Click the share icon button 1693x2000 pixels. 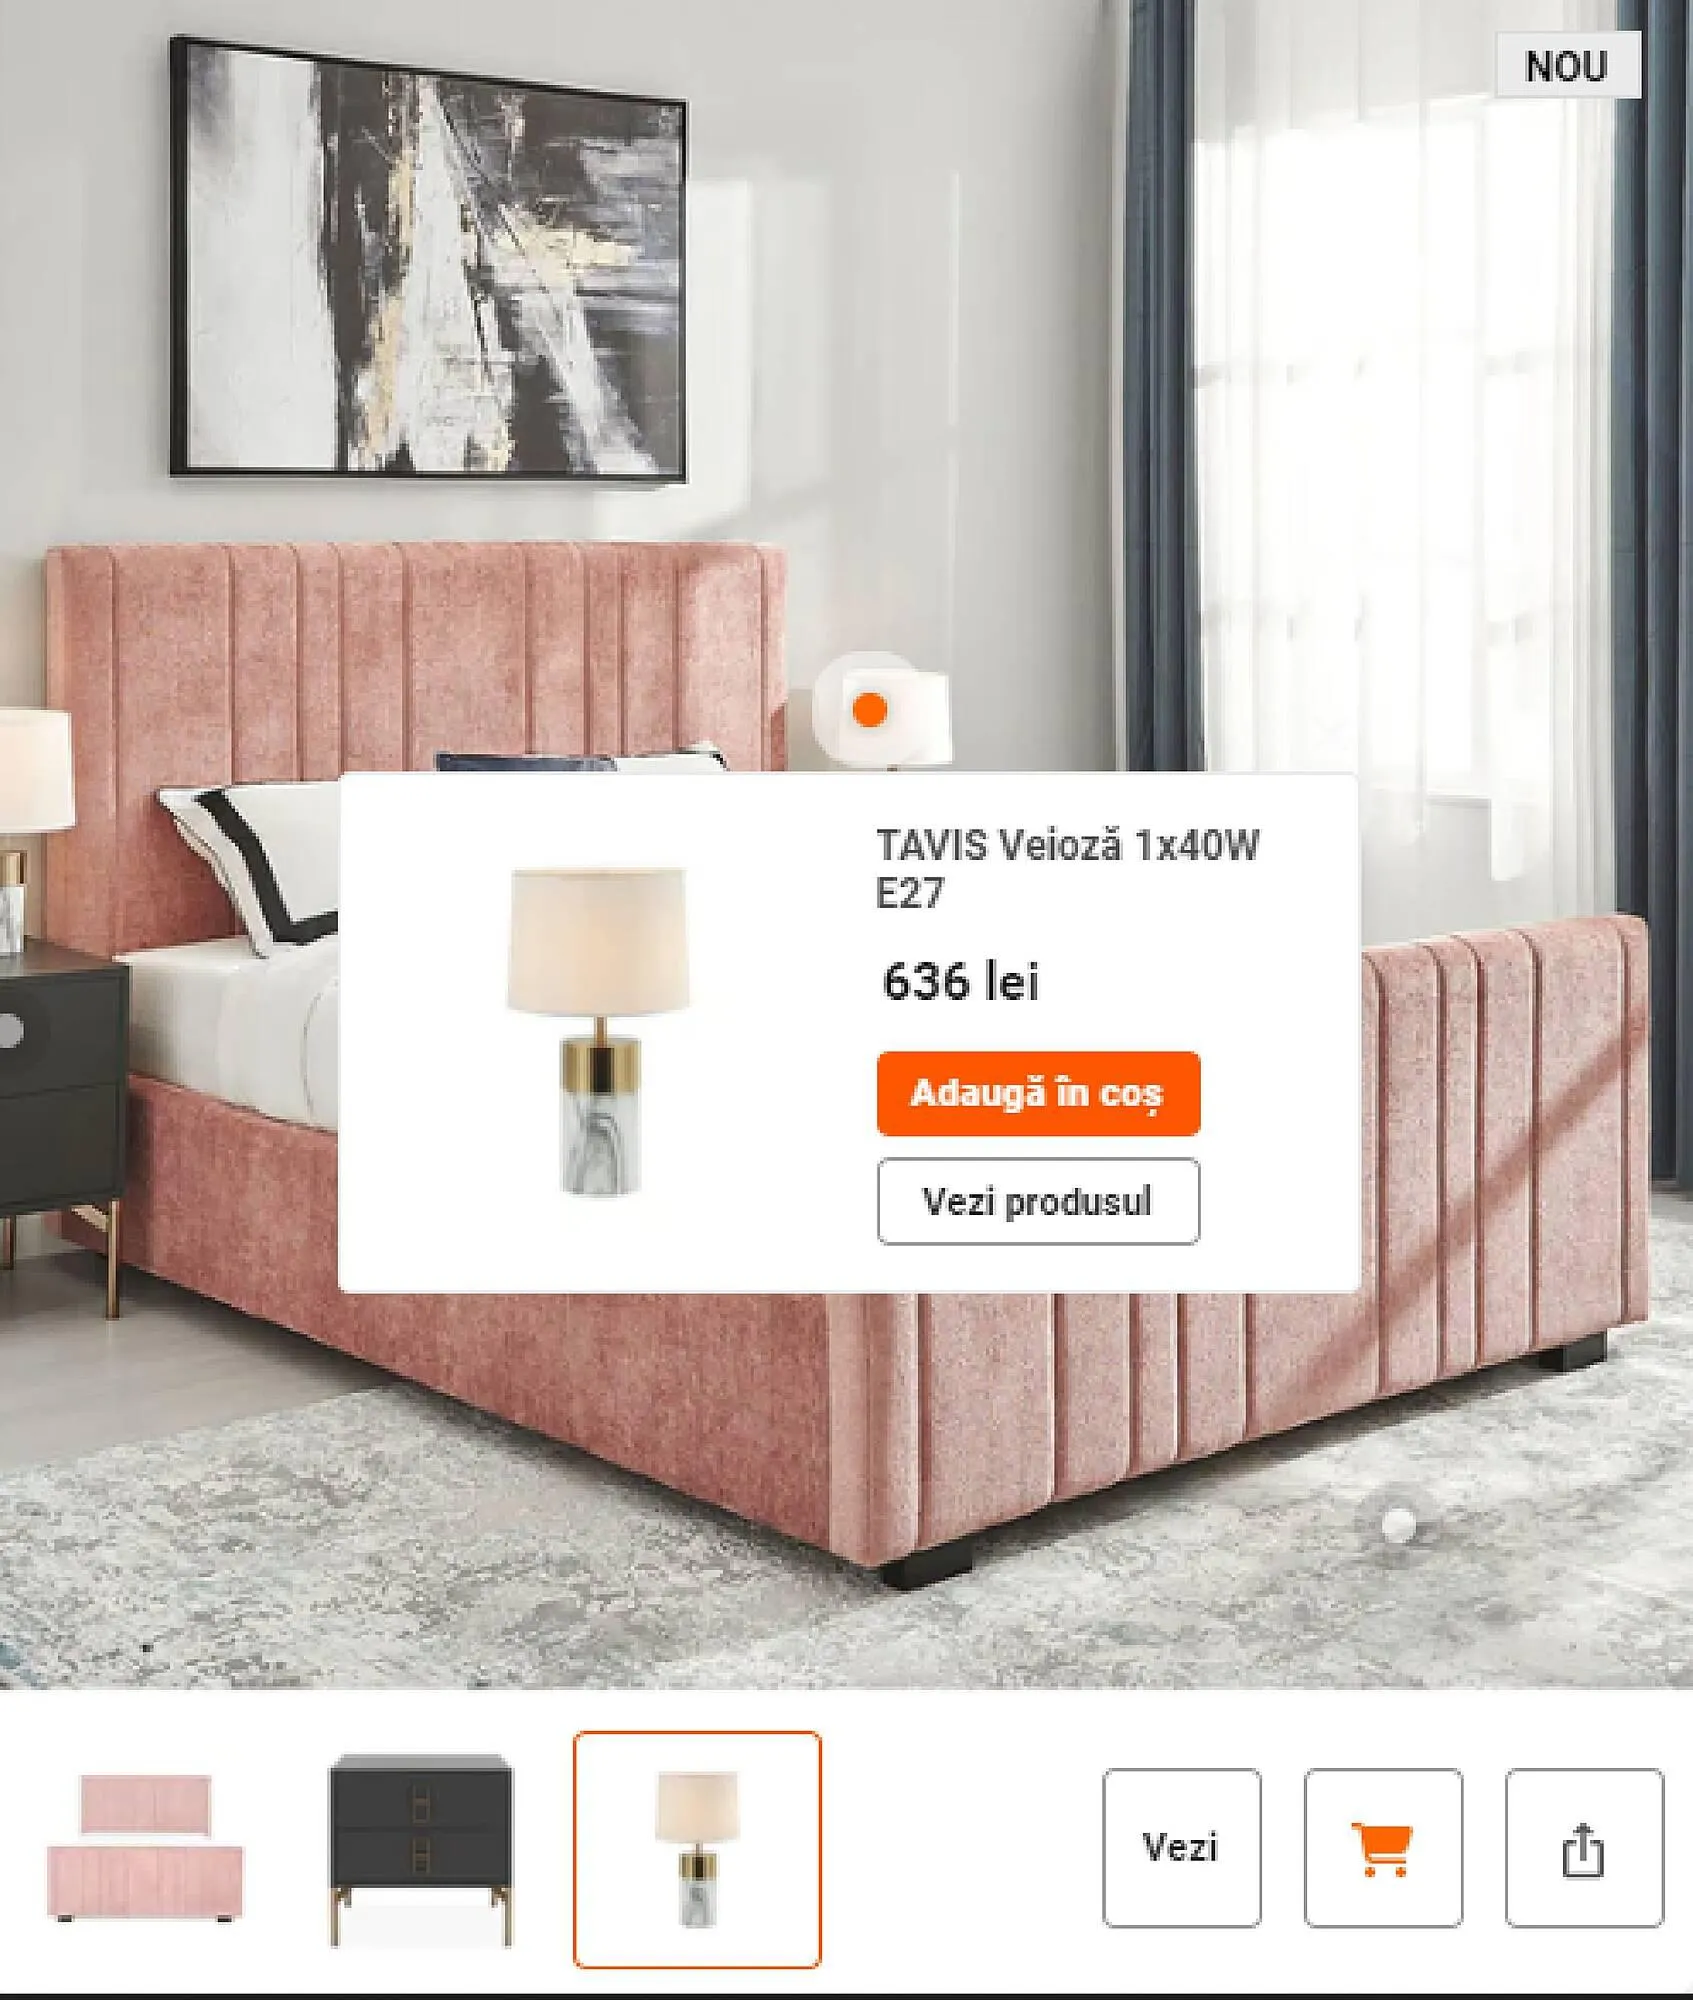coord(1584,1848)
